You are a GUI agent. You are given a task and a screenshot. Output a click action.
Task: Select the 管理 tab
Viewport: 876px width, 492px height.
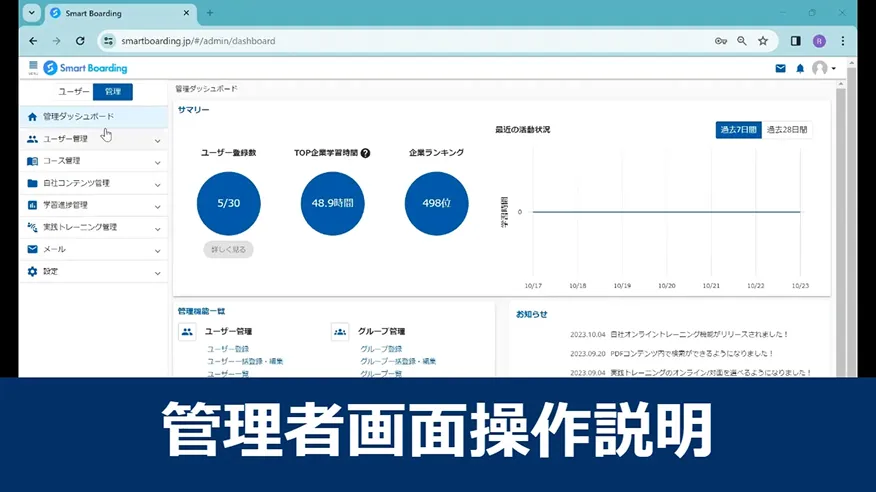(x=113, y=92)
